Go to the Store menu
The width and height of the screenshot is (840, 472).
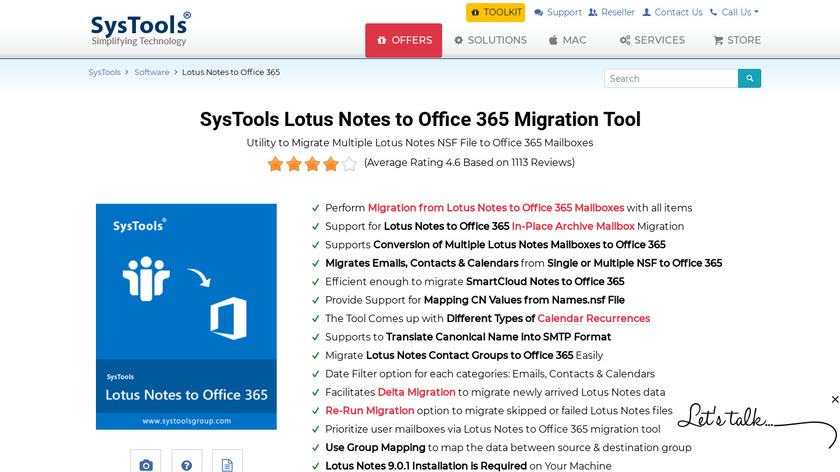[x=737, y=40]
